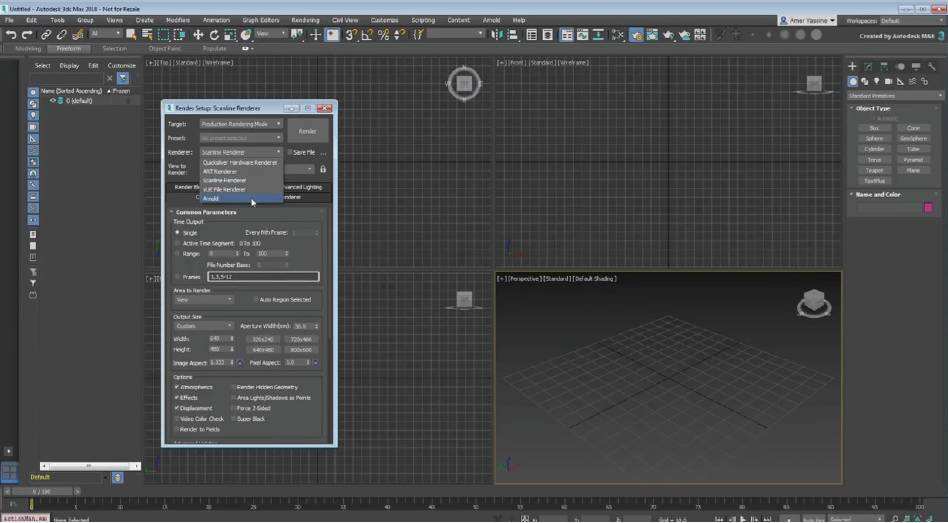Viewport: 948px width, 523px height.
Task: Open the Output Size Custom dropdown
Action: tap(204, 325)
